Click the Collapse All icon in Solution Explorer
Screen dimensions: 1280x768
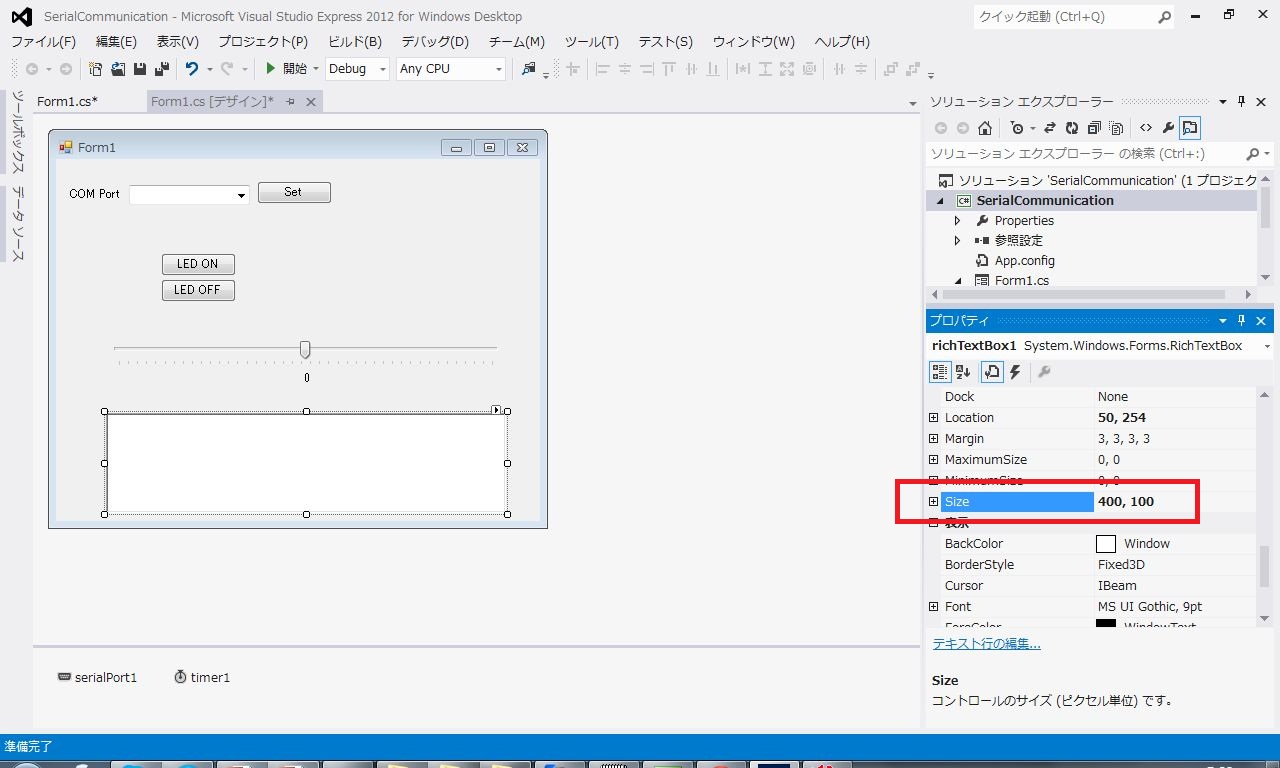click(1094, 128)
